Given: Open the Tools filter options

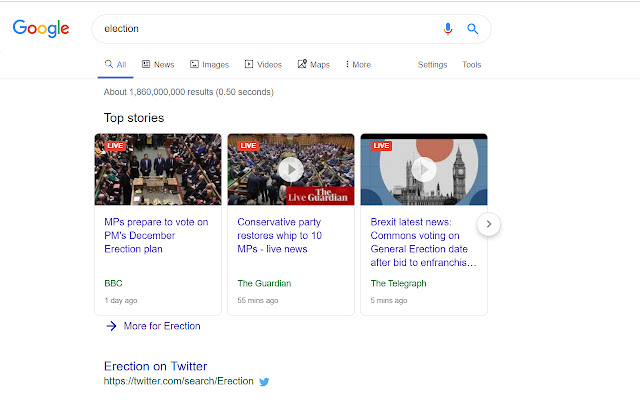Looking at the screenshot, I should tap(471, 65).
